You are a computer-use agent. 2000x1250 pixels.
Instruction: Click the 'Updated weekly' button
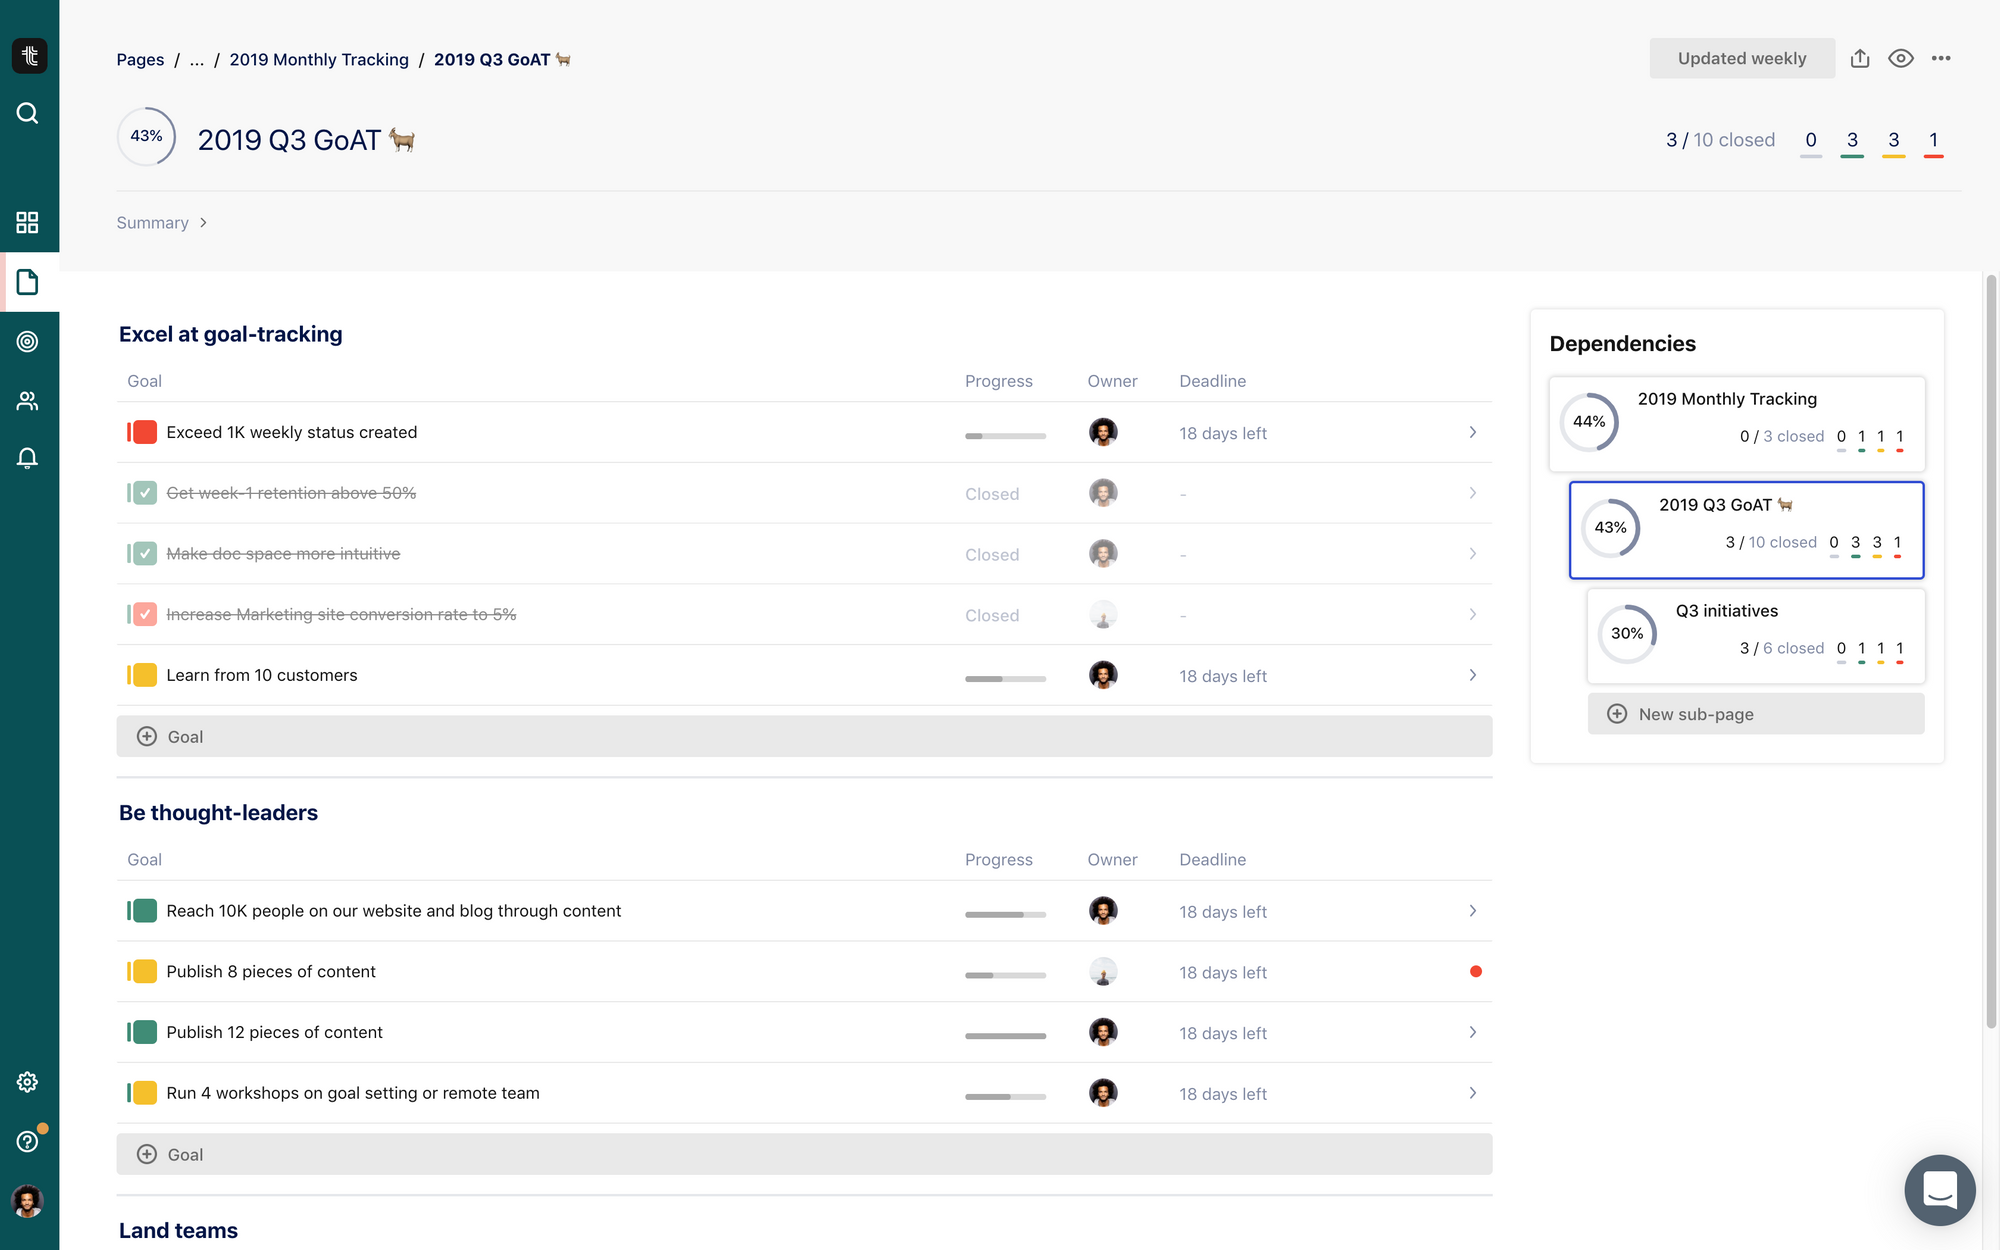click(x=1741, y=58)
